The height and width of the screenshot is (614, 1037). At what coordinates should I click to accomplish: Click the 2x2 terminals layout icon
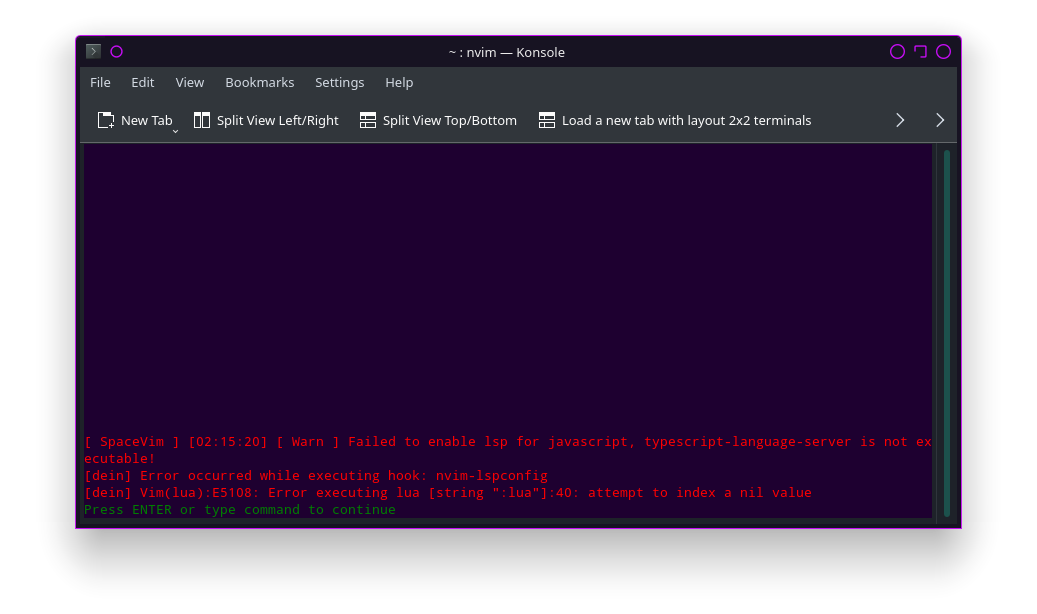point(547,120)
